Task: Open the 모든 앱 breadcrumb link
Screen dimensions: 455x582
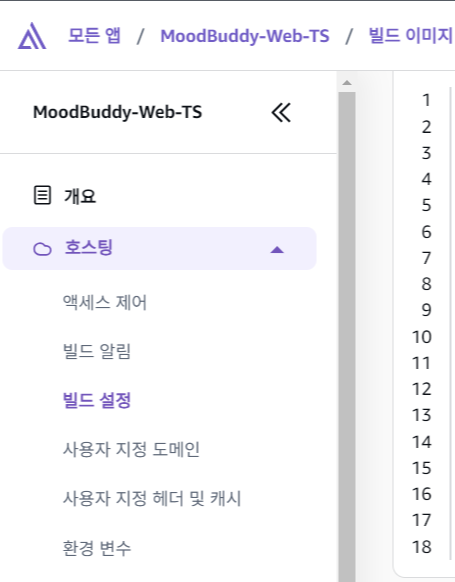Action: pyautogui.click(x=94, y=36)
